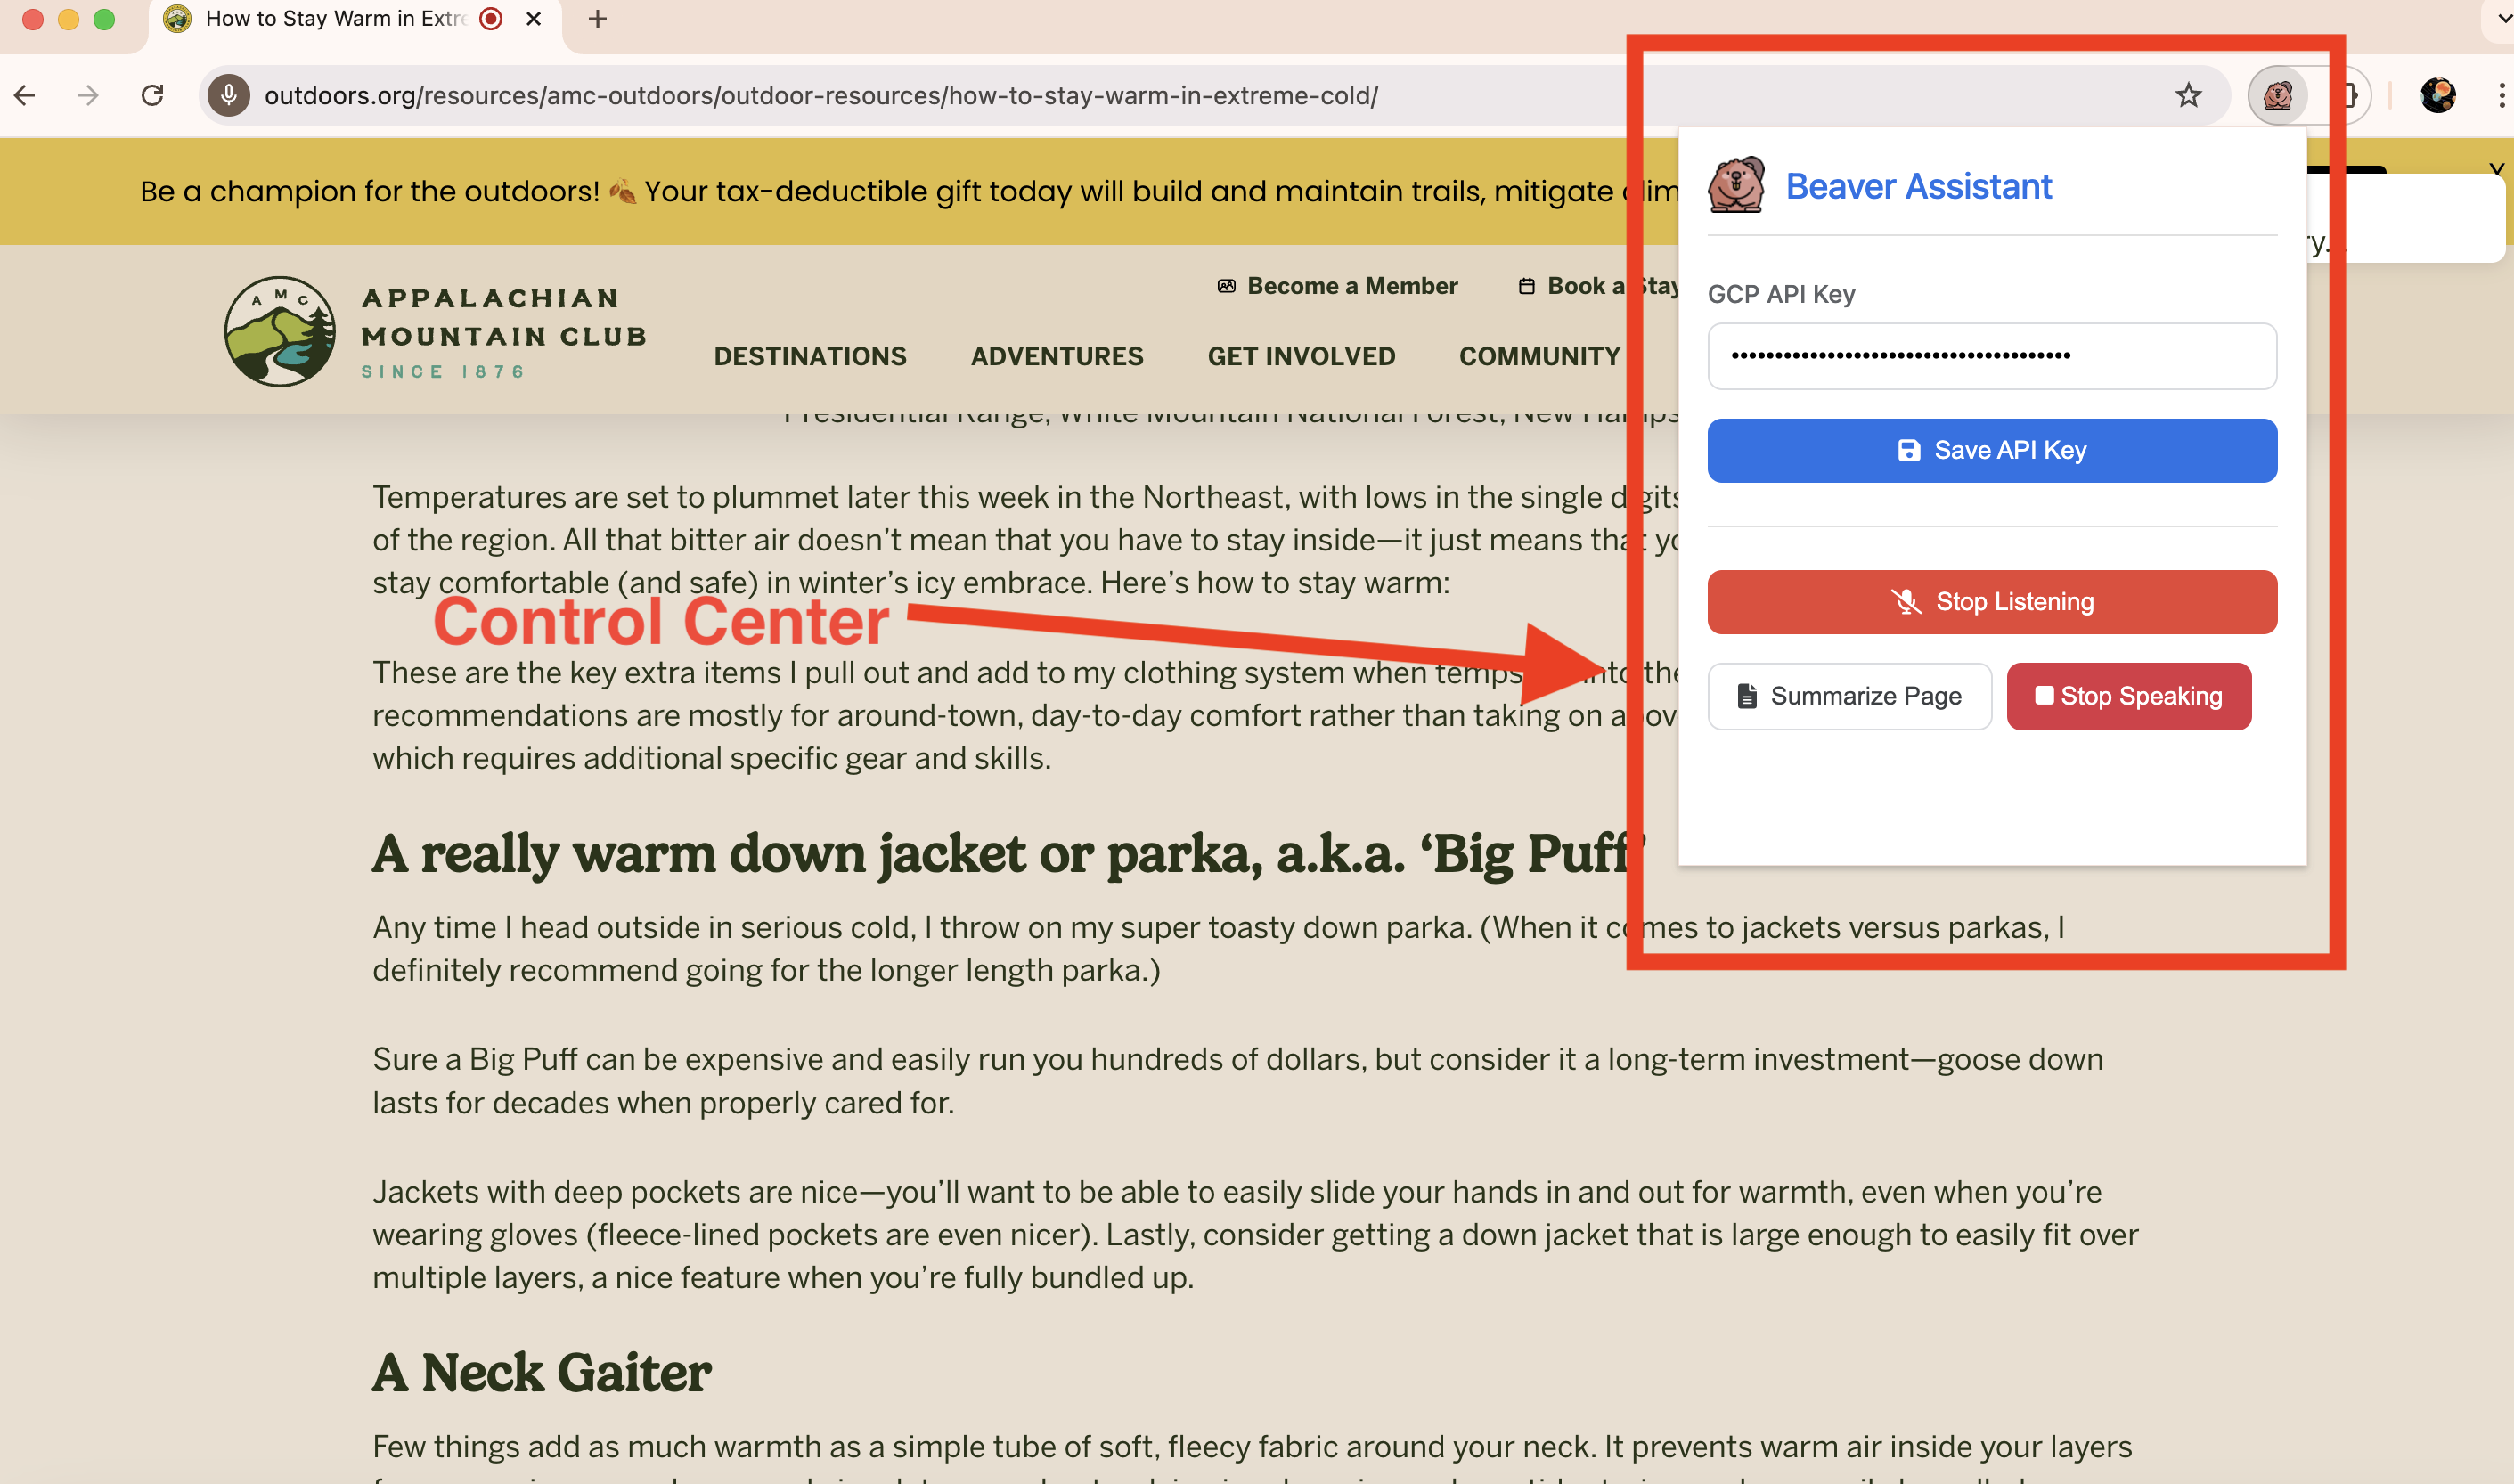Open the Chrome profile avatar
Image resolution: width=2514 pixels, height=1484 pixels.
2437,96
